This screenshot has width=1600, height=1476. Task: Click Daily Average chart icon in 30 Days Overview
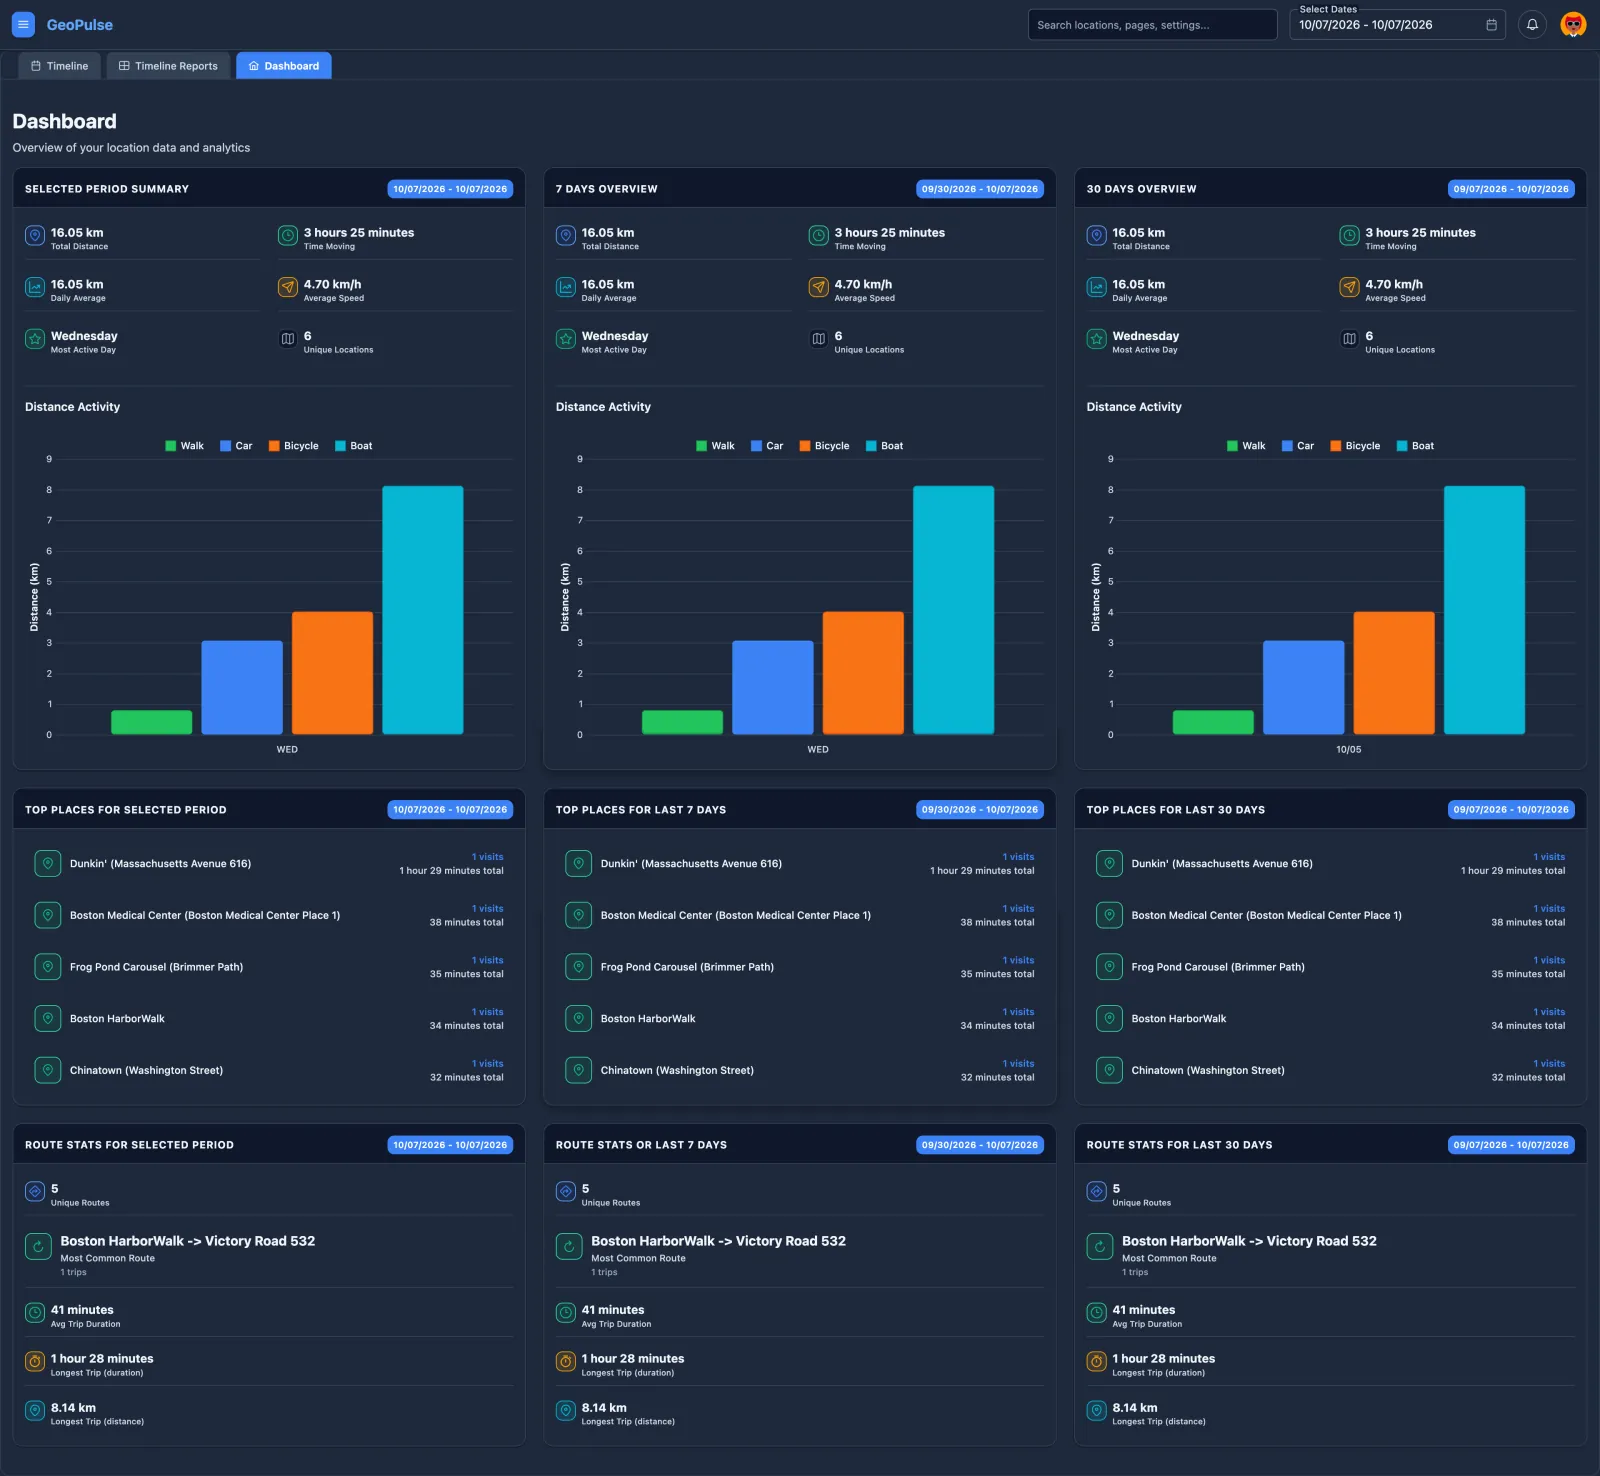pyautogui.click(x=1096, y=288)
